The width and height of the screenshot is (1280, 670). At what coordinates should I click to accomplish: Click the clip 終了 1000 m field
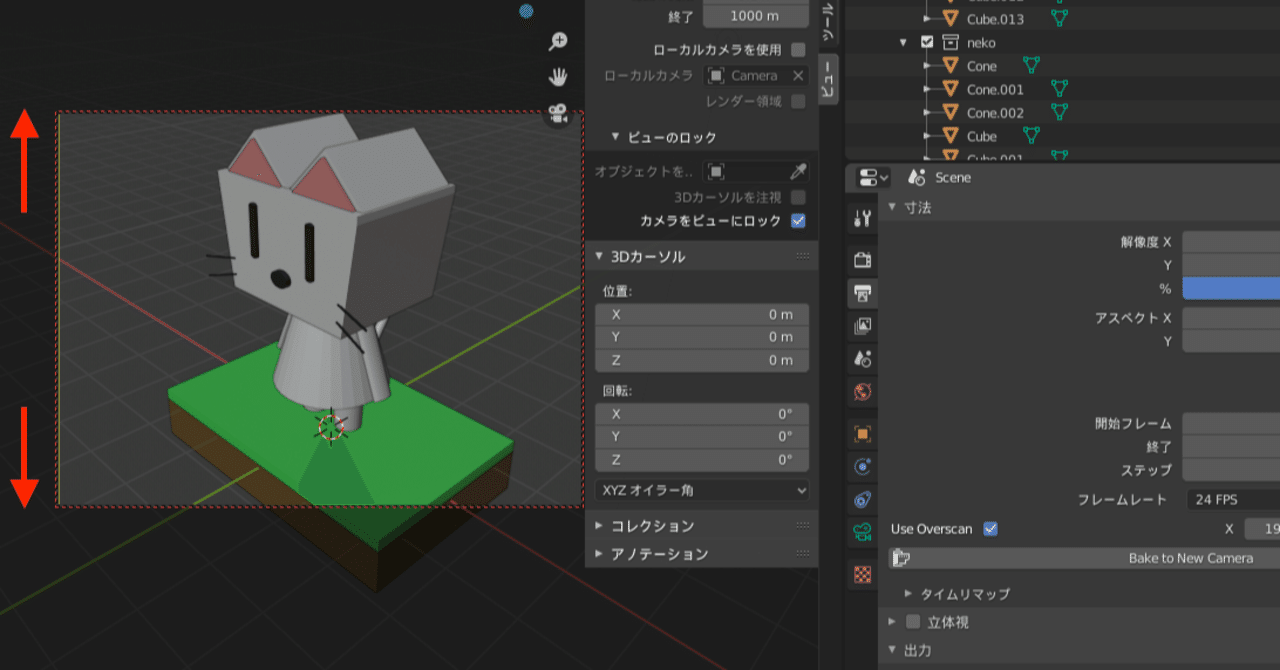[x=755, y=16]
